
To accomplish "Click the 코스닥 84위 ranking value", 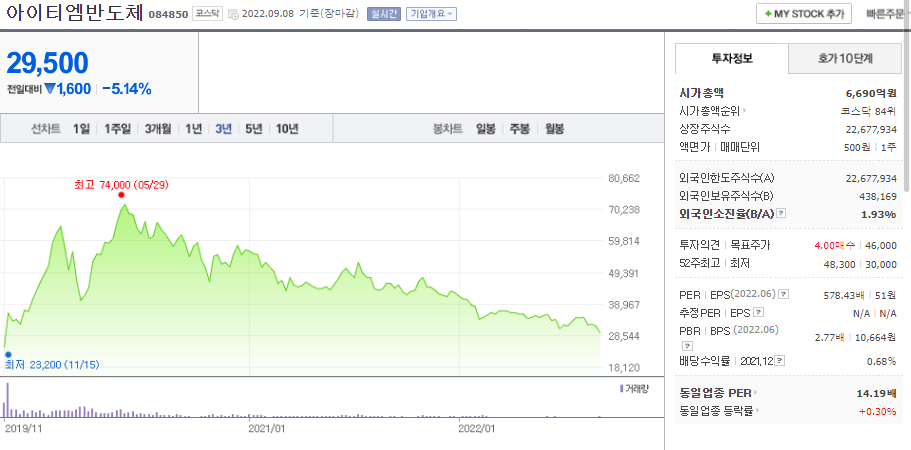I will 869,111.
